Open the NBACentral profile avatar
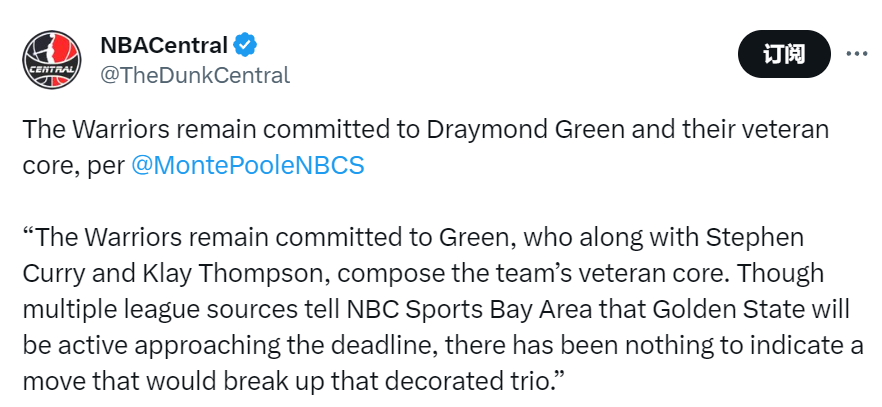Image resolution: width=882 pixels, height=407 pixels. [52, 60]
